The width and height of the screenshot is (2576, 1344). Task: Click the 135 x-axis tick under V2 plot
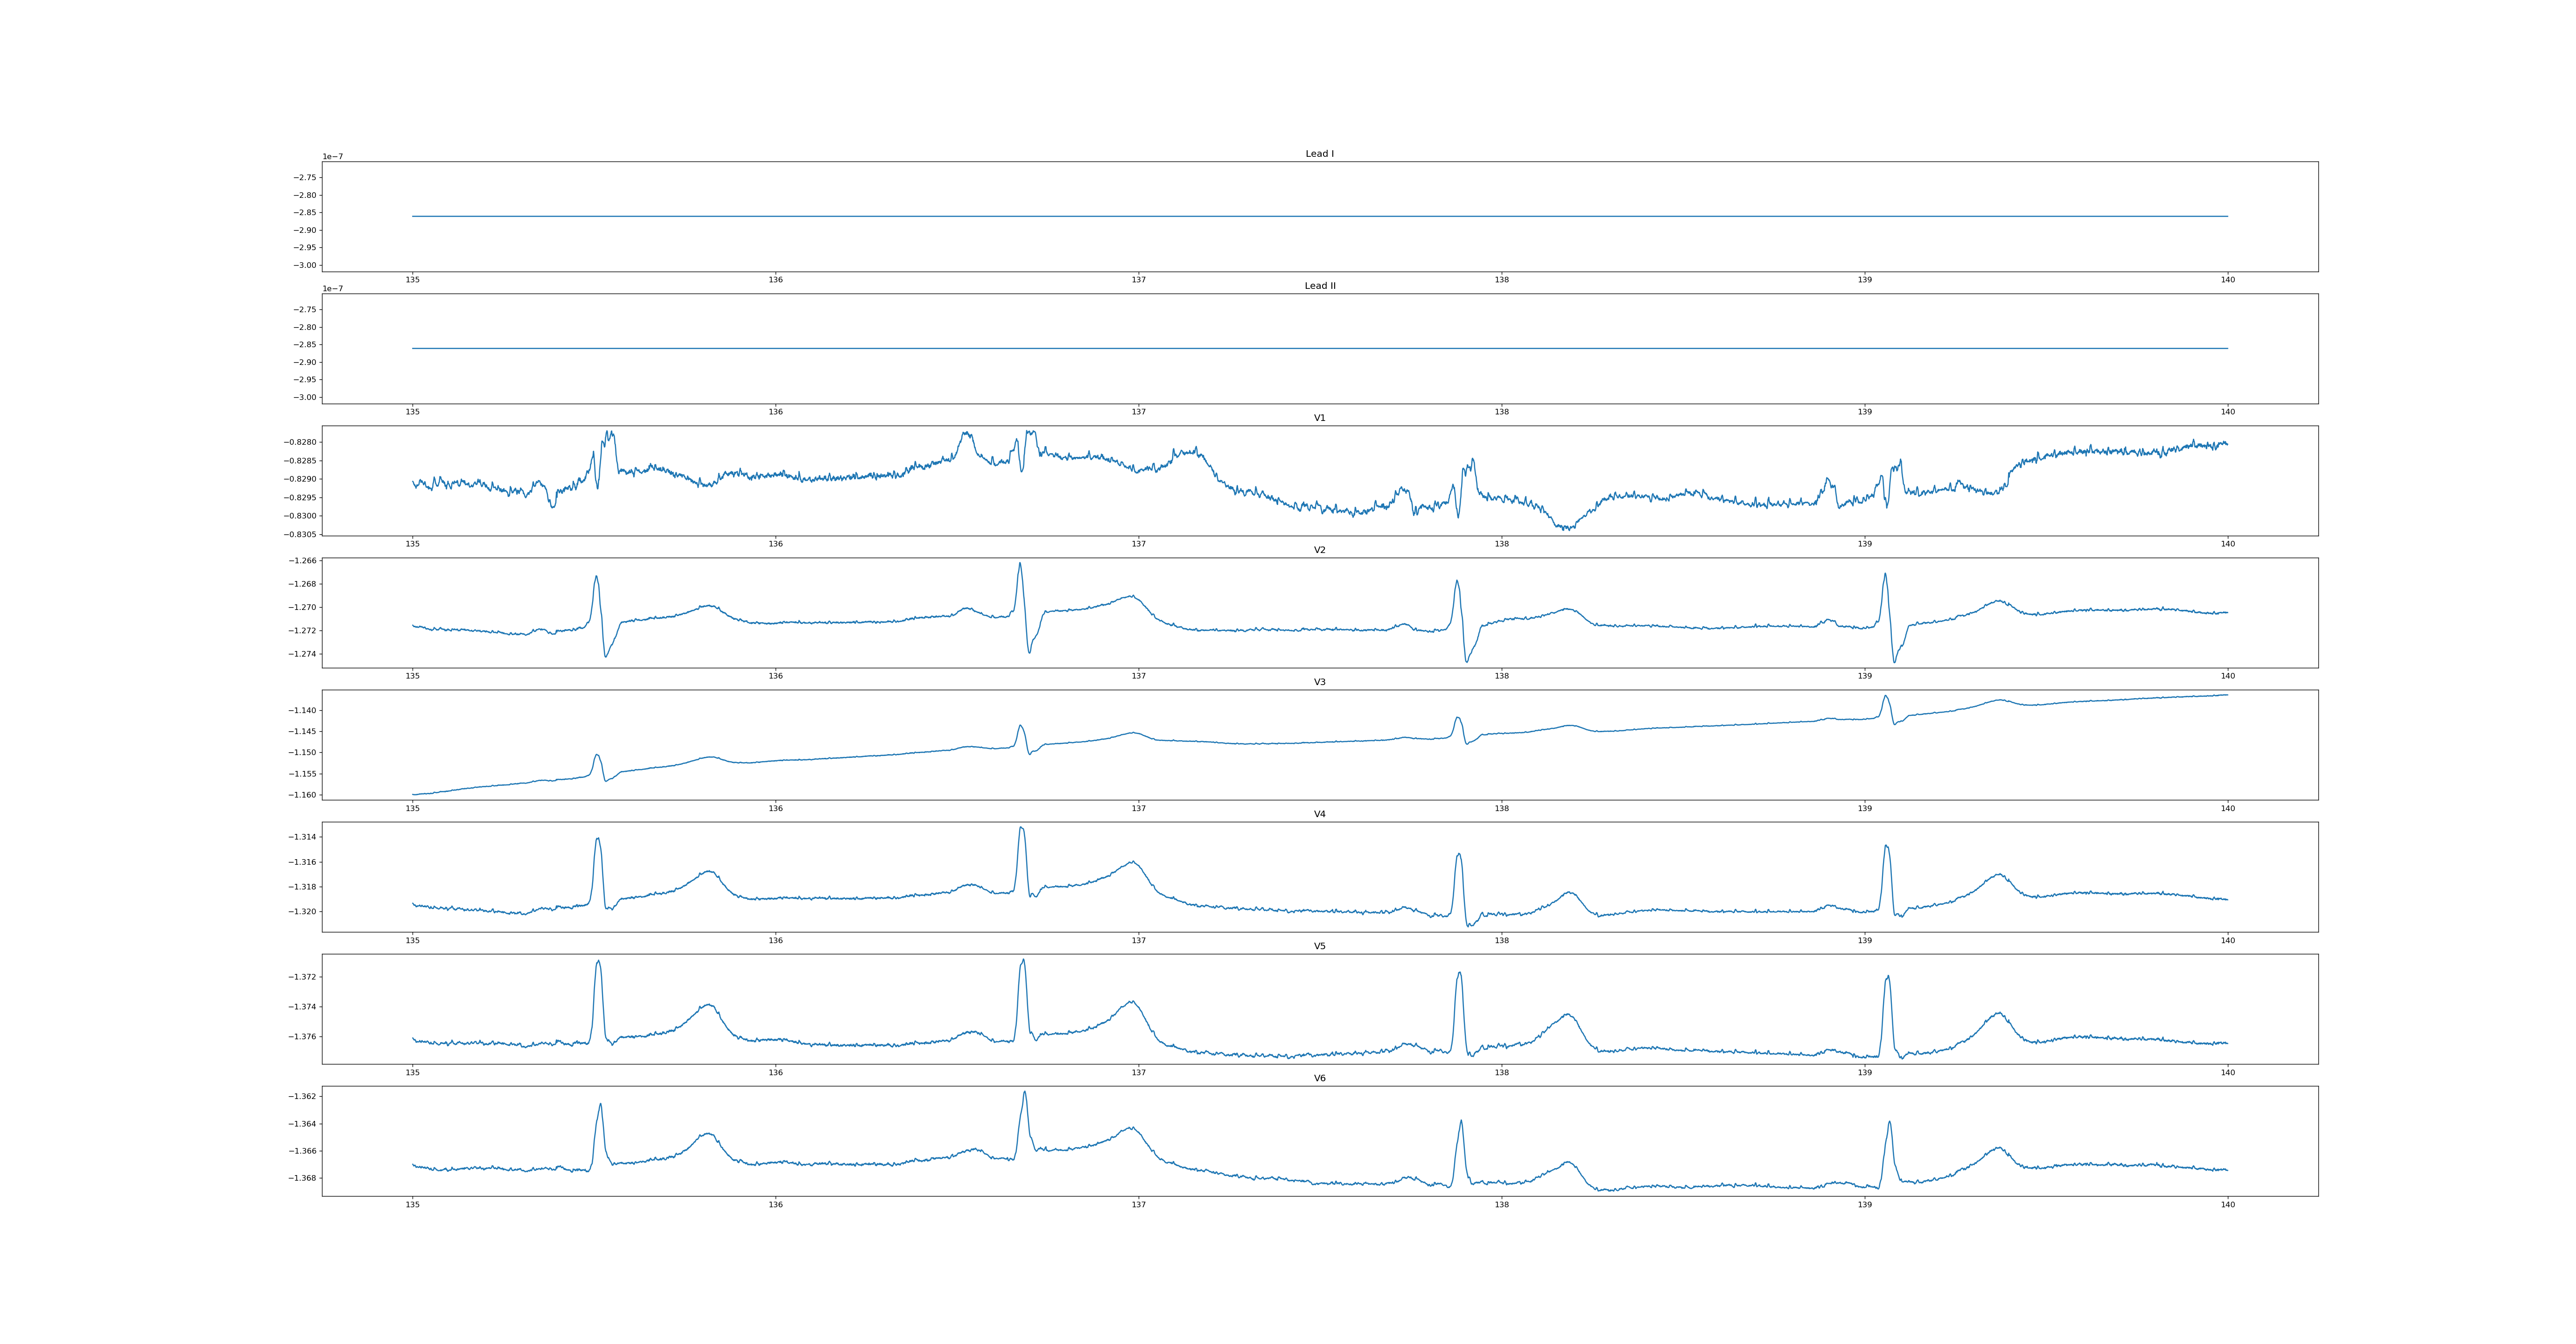412,676
